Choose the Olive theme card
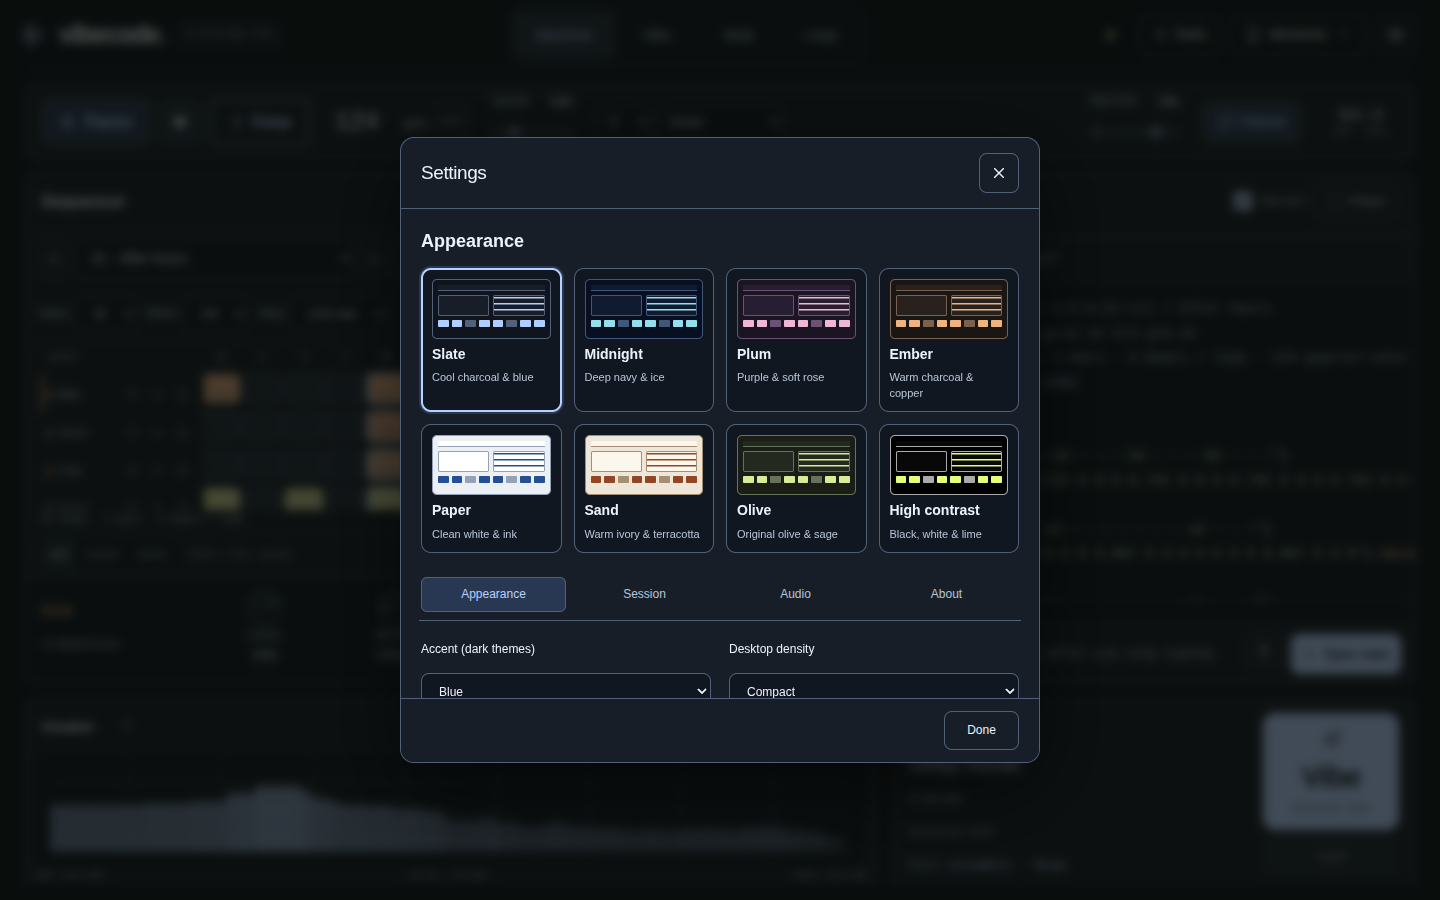Screen dimensions: 1440x900 coord(796,489)
